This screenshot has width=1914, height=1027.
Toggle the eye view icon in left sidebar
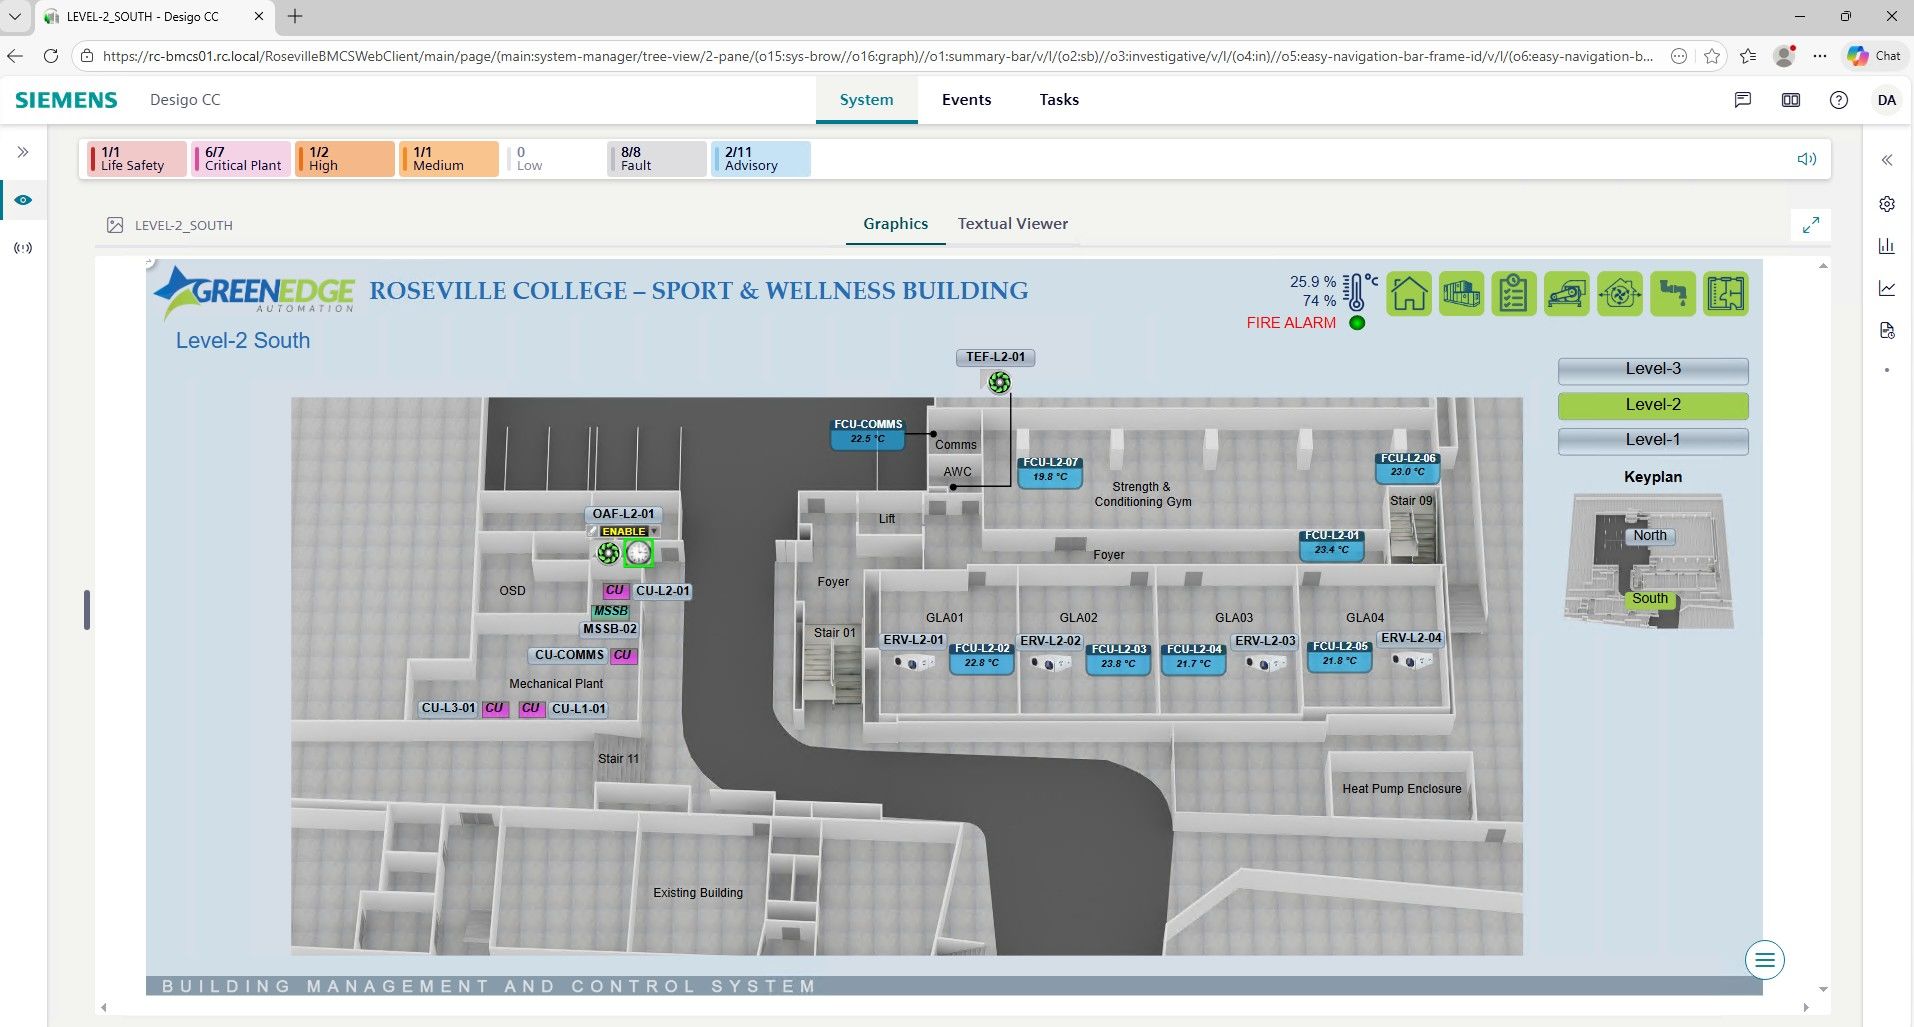coord(23,200)
